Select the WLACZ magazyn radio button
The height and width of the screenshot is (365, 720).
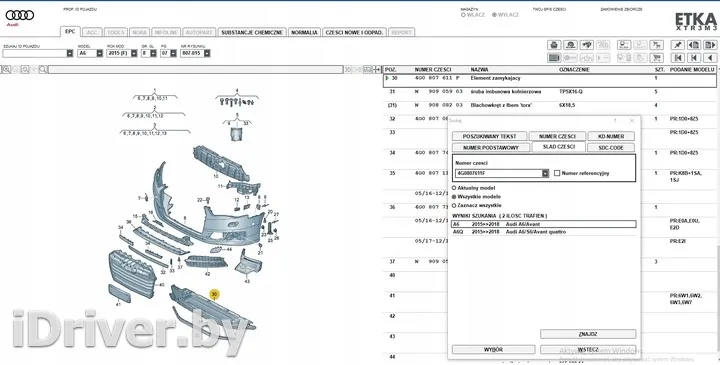[x=463, y=15]
